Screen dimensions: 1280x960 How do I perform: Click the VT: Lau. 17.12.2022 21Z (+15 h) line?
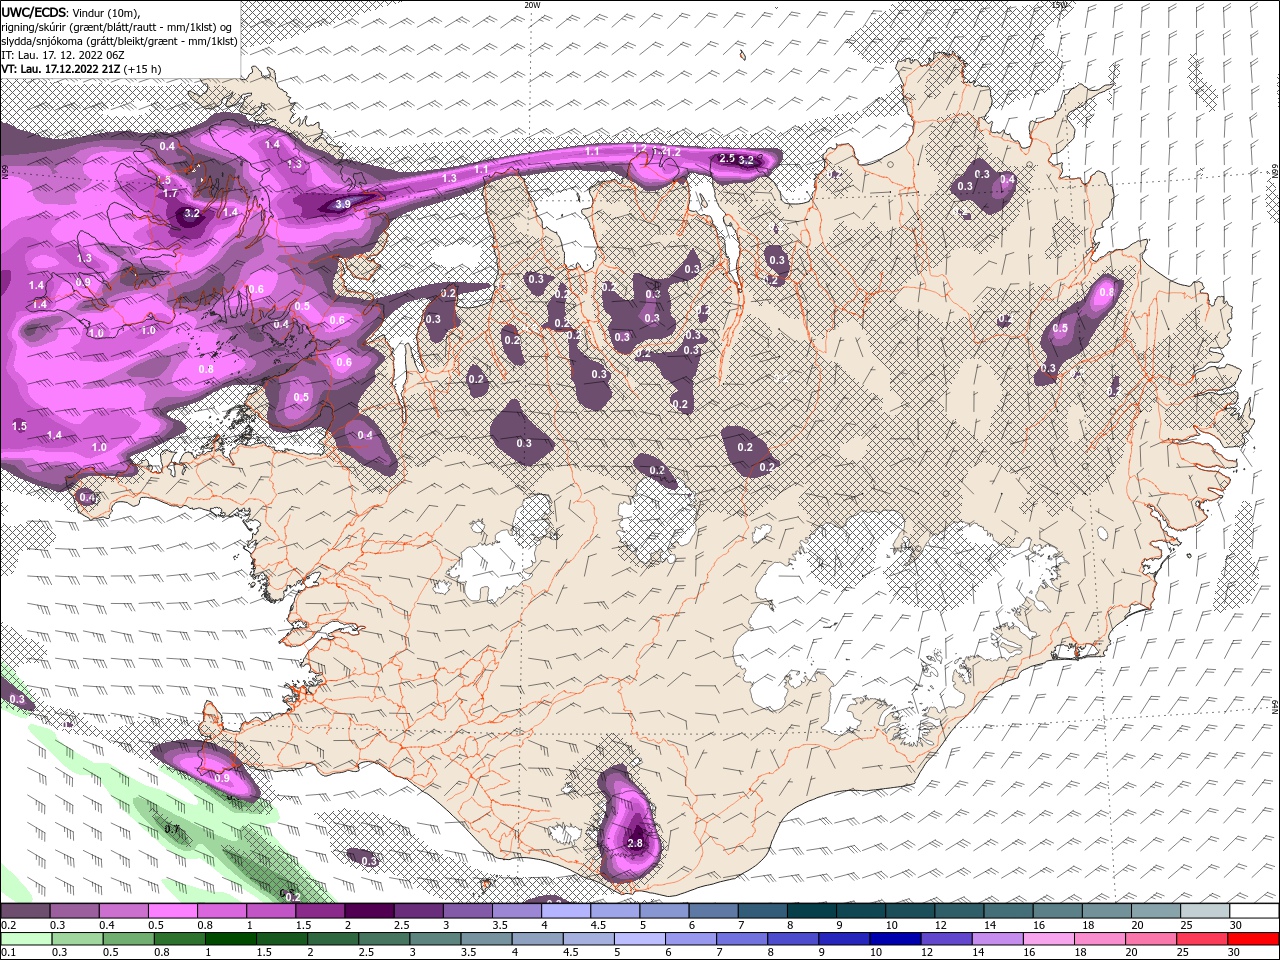pos(81,69)
